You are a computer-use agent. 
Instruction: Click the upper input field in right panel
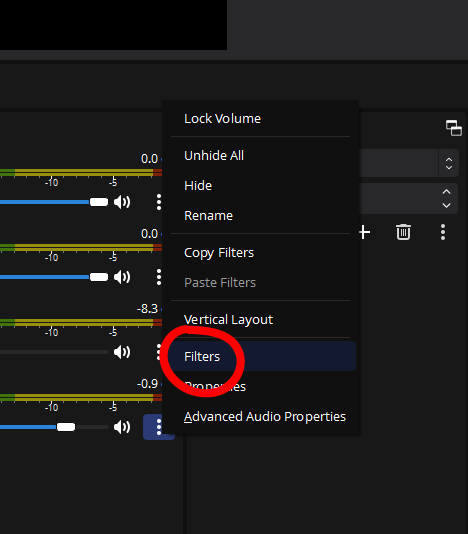tap(399, 163)
